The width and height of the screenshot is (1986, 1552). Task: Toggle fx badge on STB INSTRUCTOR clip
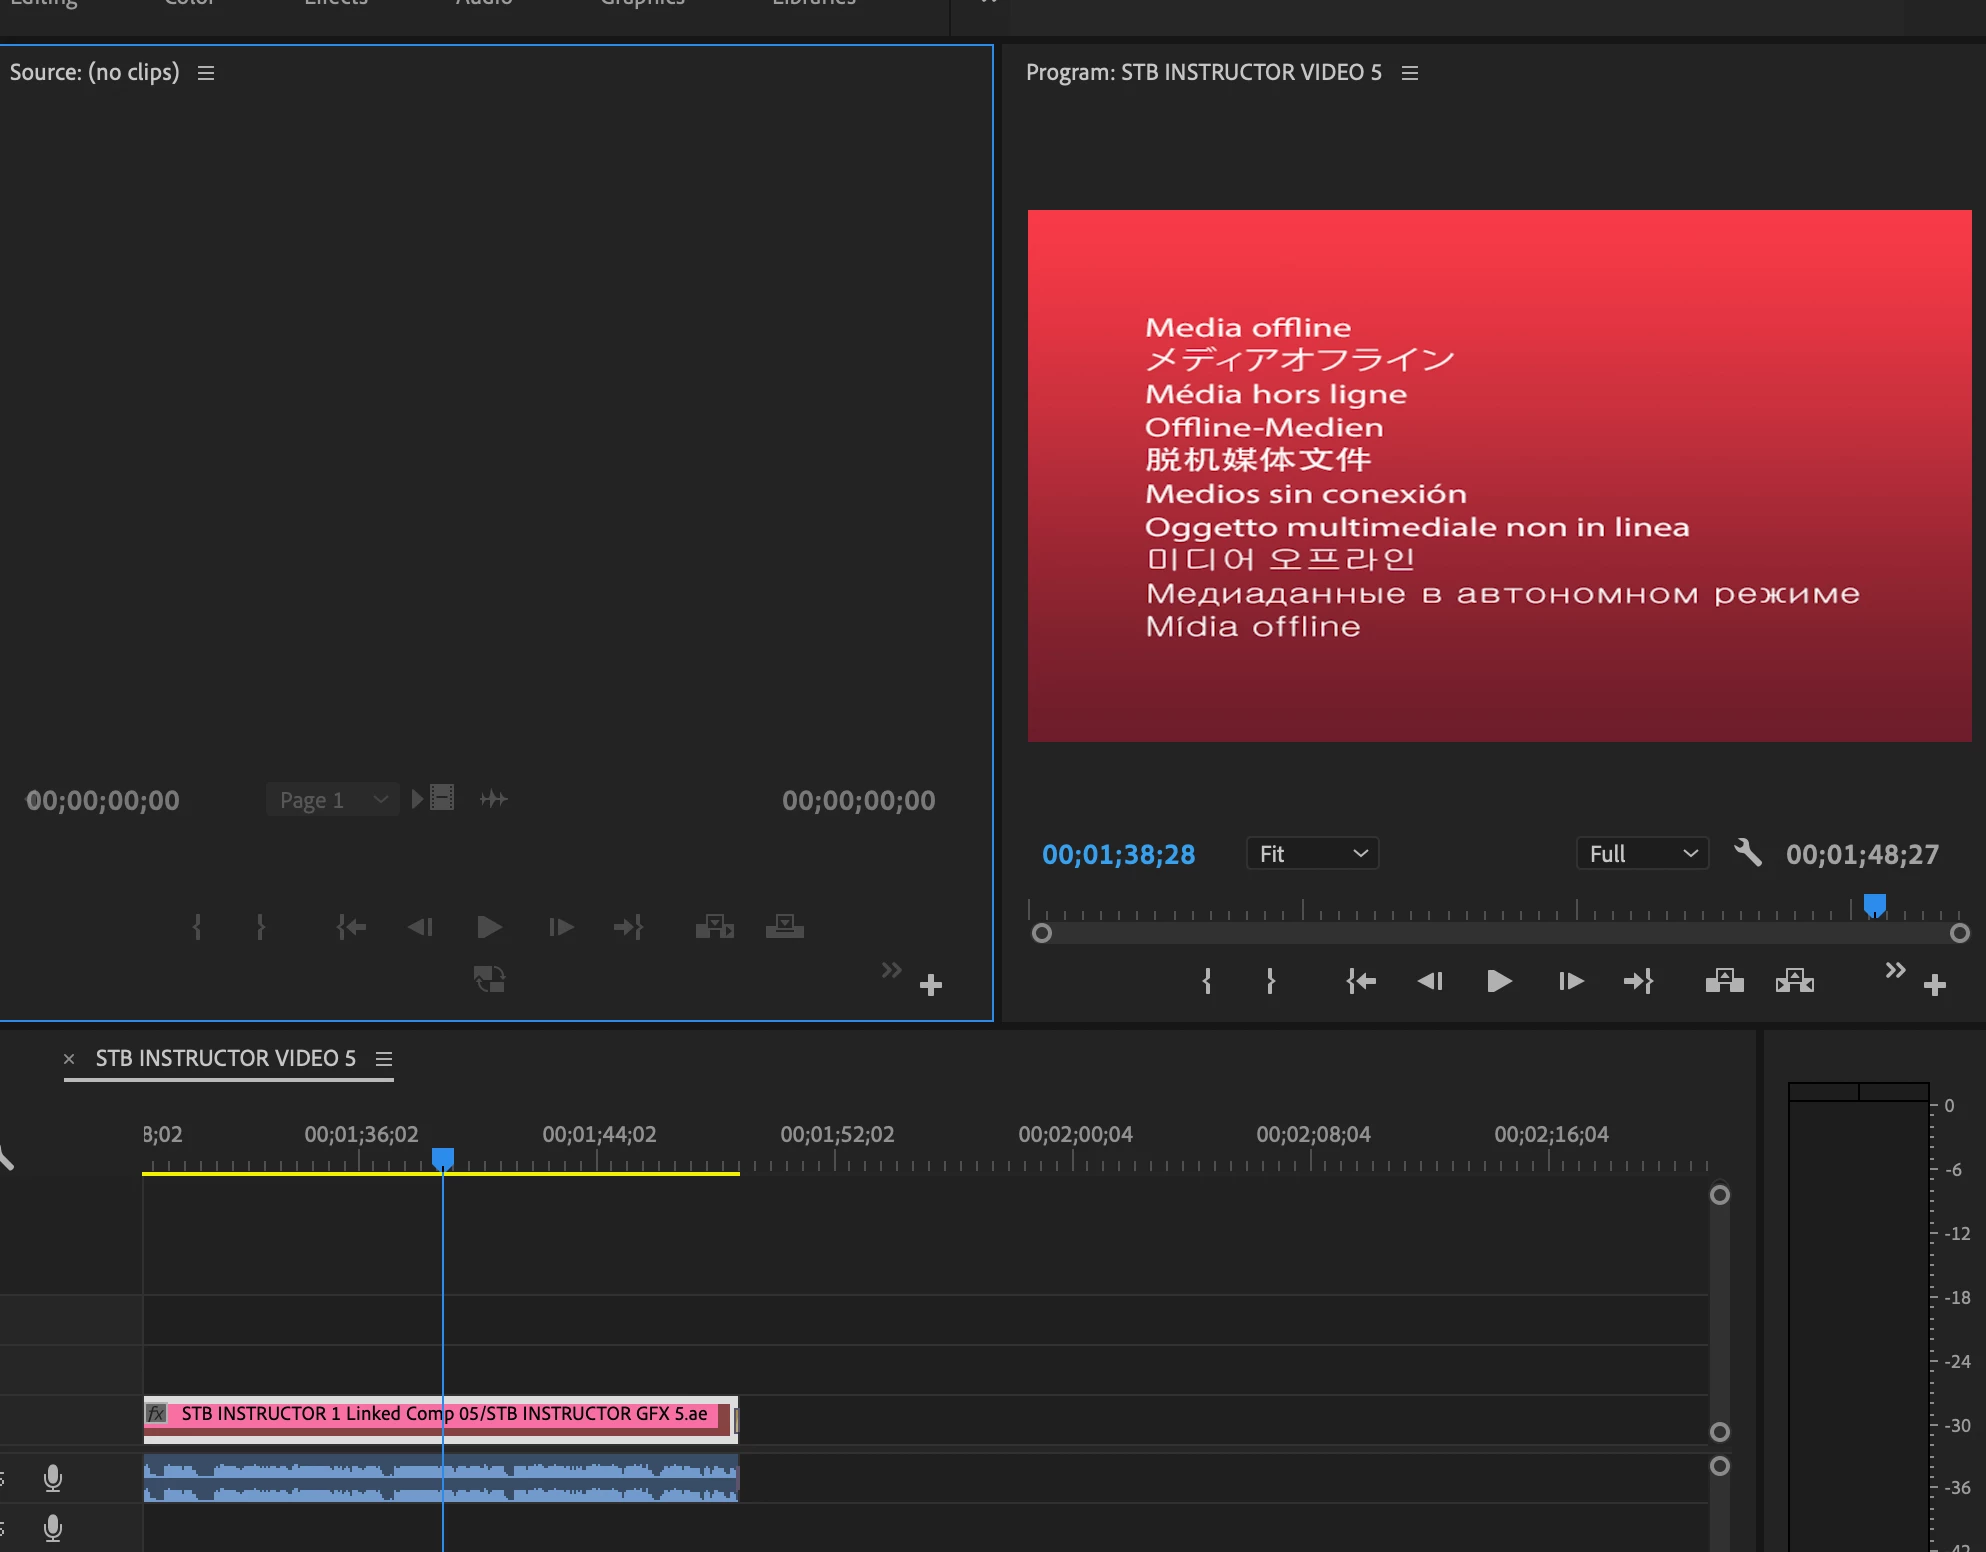[x=157, y=1413]
